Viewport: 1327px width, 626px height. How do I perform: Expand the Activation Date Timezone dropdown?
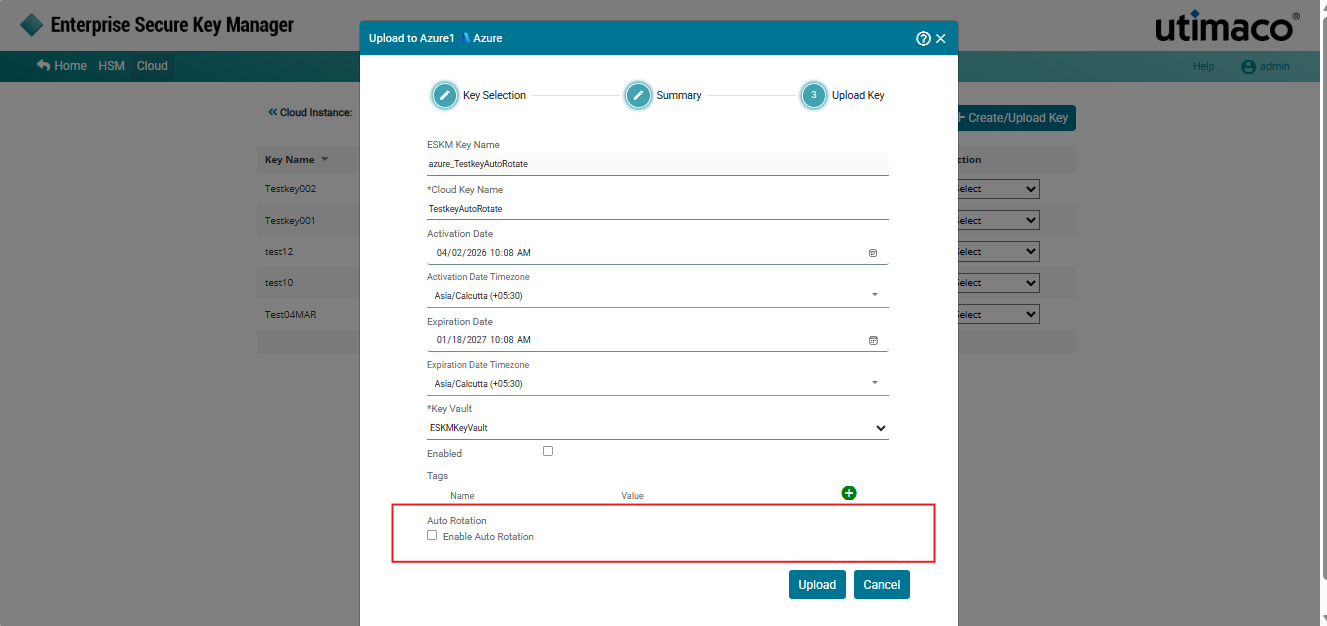click(x=875, y=295)
